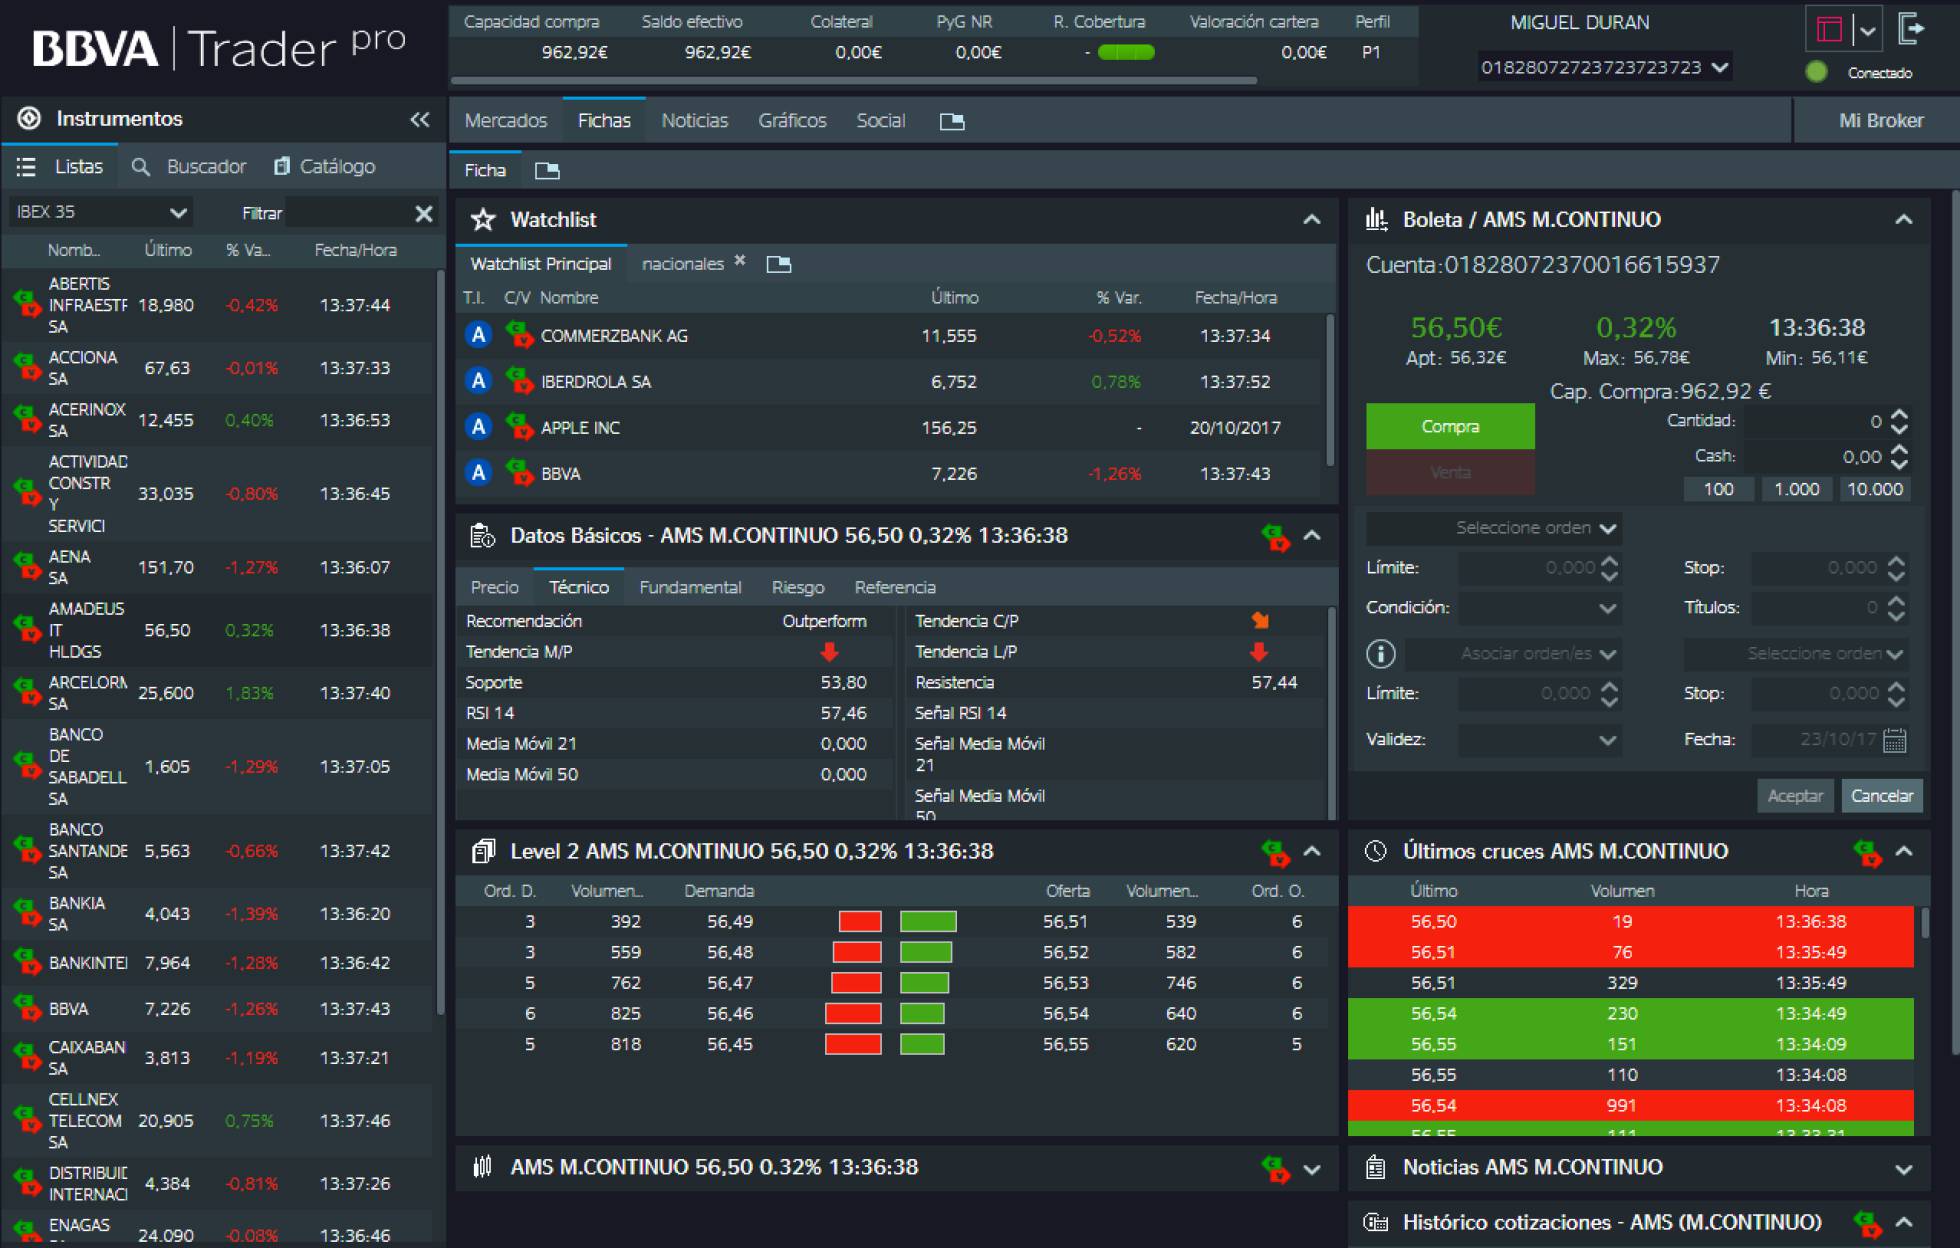Select the Riesgo data tab
This screenshot has height=1248, width=1960.
click(798, 587)
